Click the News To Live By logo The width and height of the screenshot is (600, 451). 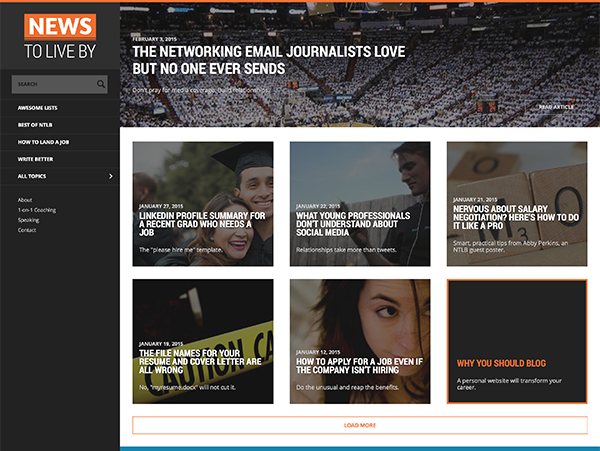(x=59, y=39)
